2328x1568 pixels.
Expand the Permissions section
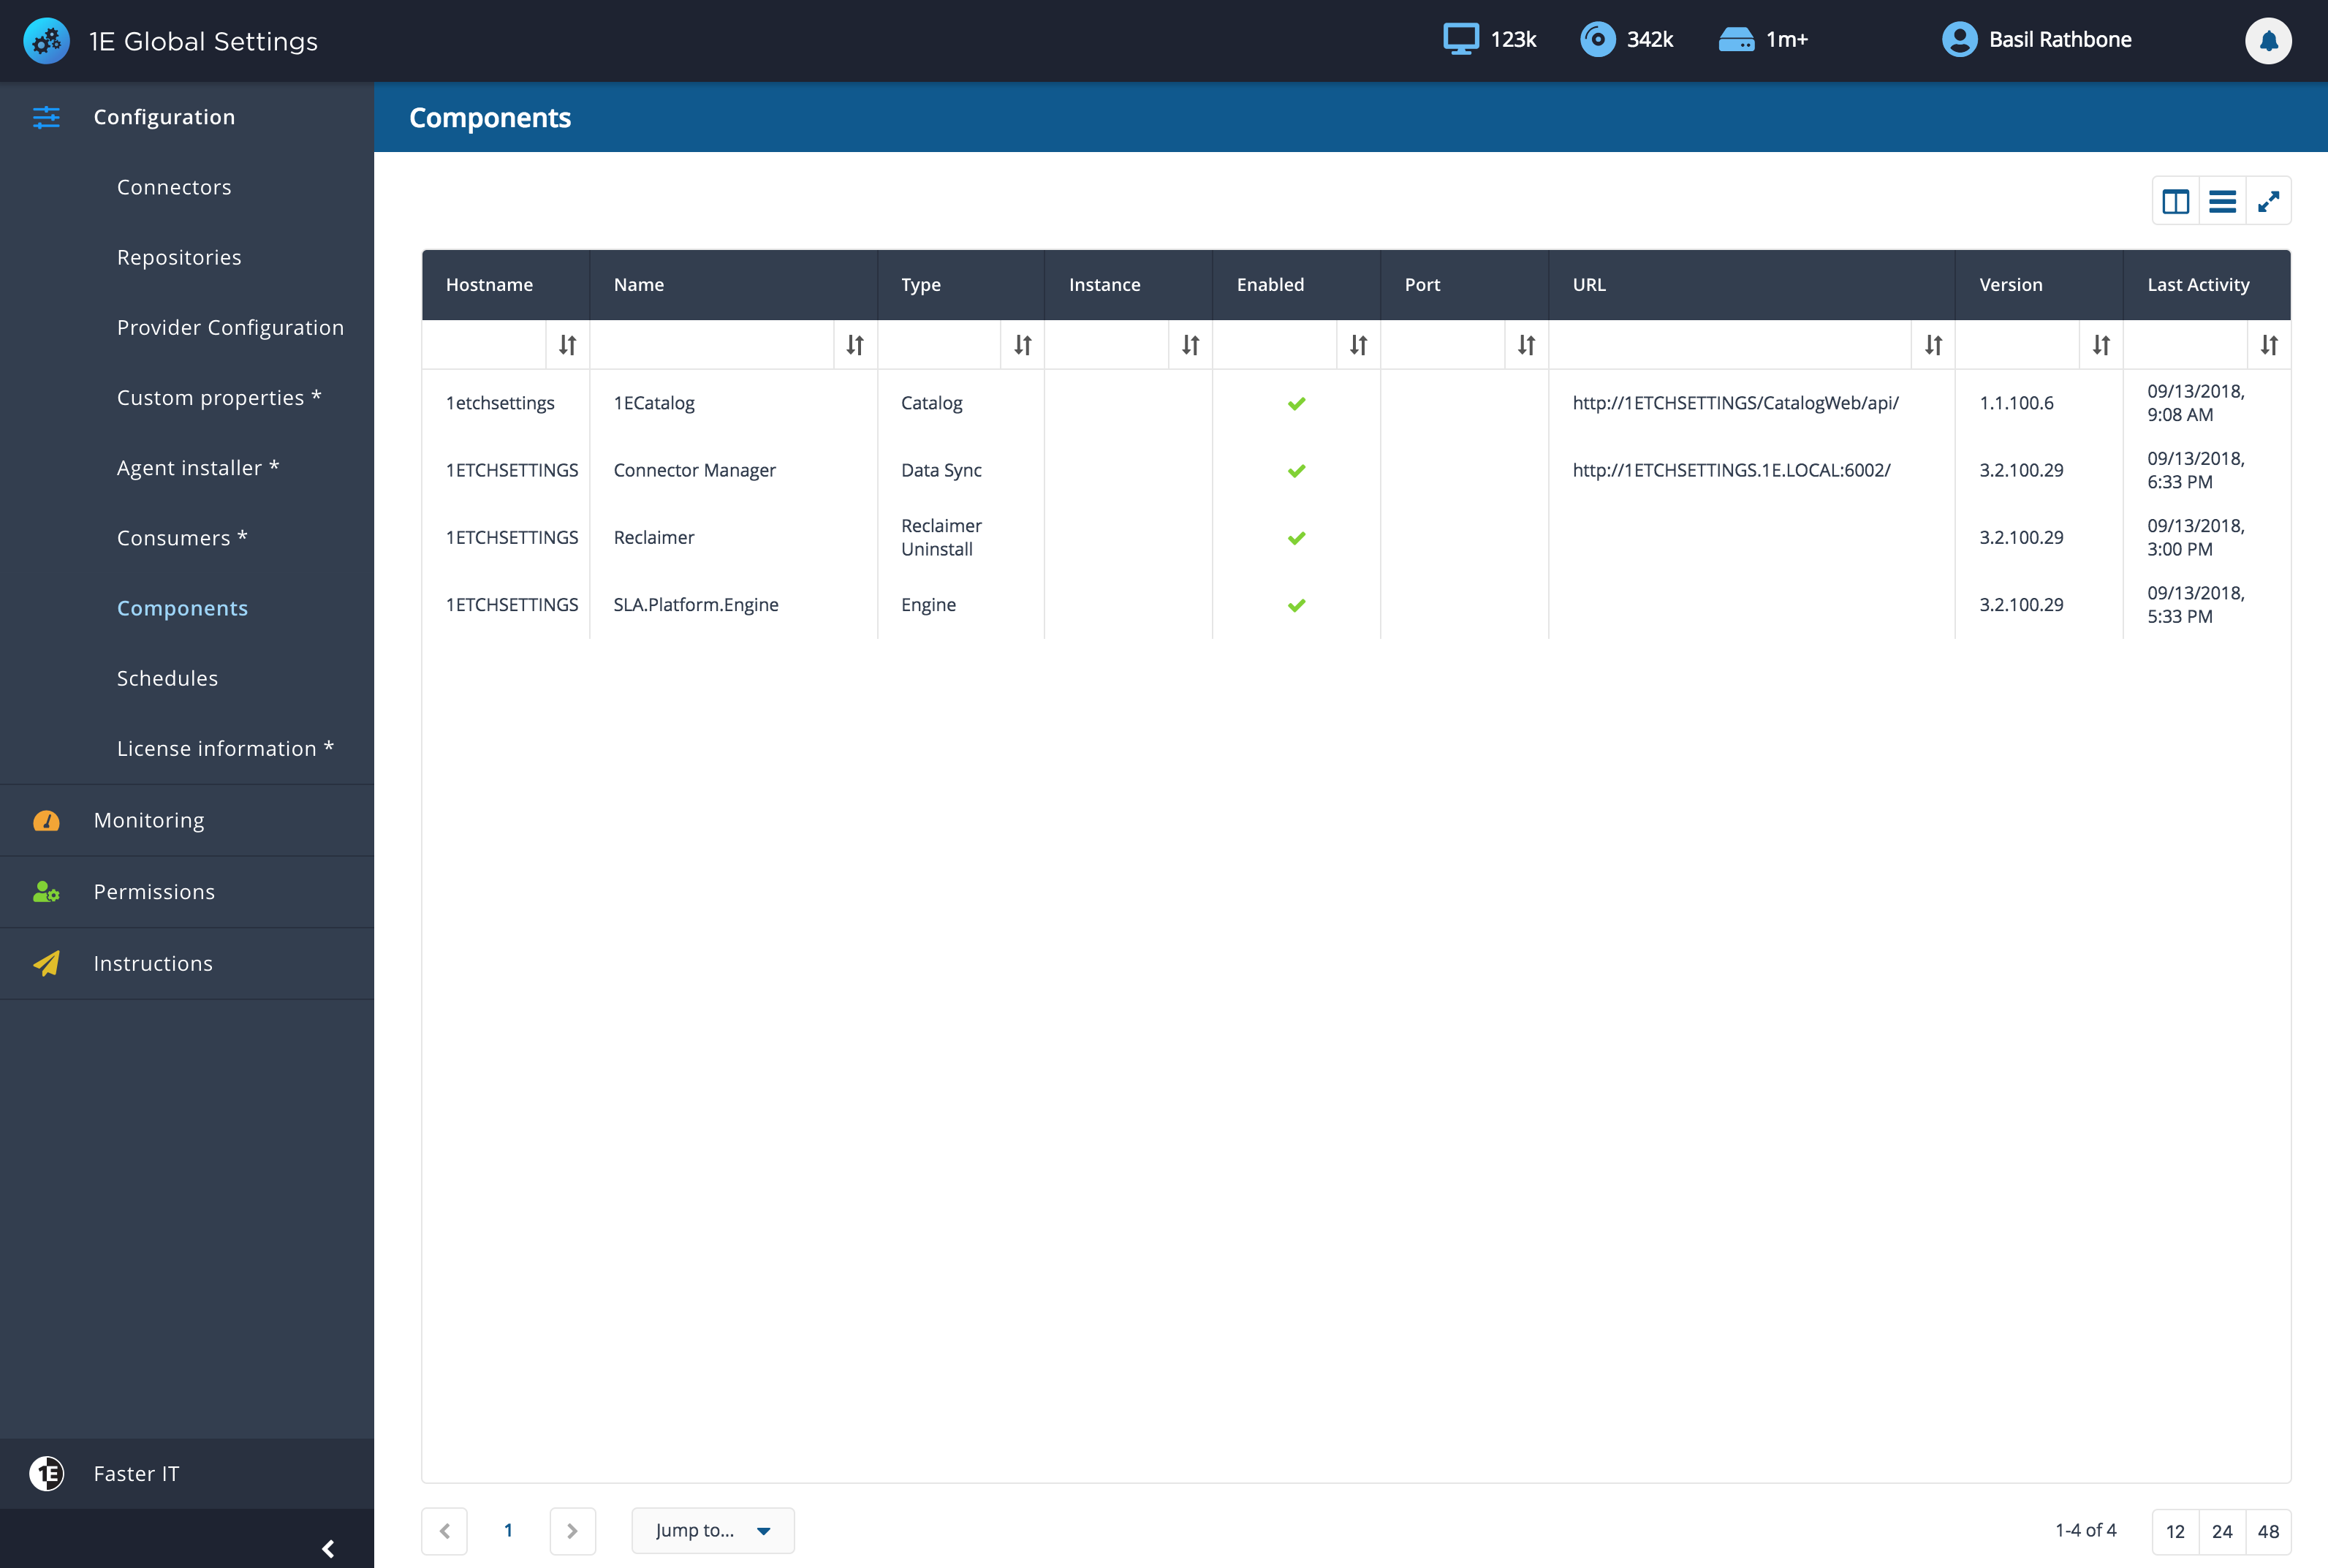187,892
